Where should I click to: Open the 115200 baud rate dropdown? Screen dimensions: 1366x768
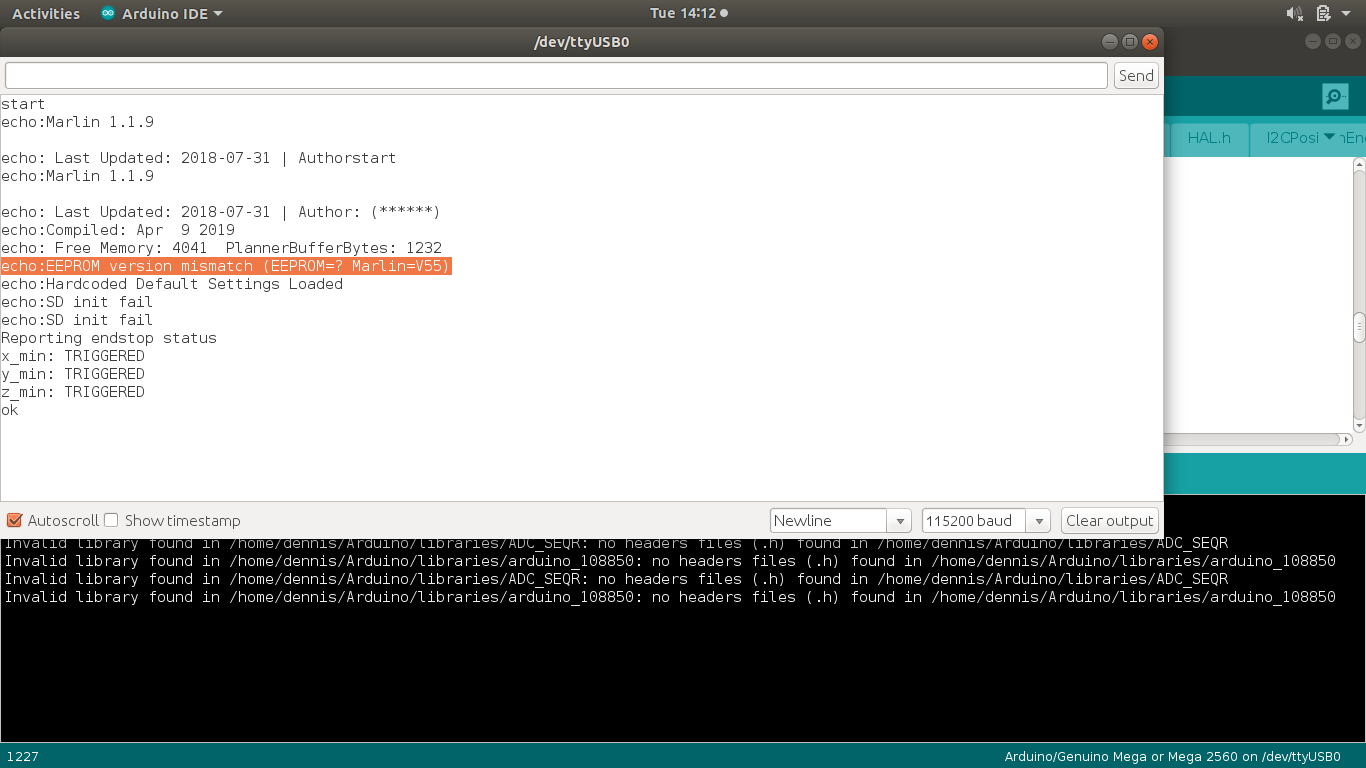coord(986,520)
